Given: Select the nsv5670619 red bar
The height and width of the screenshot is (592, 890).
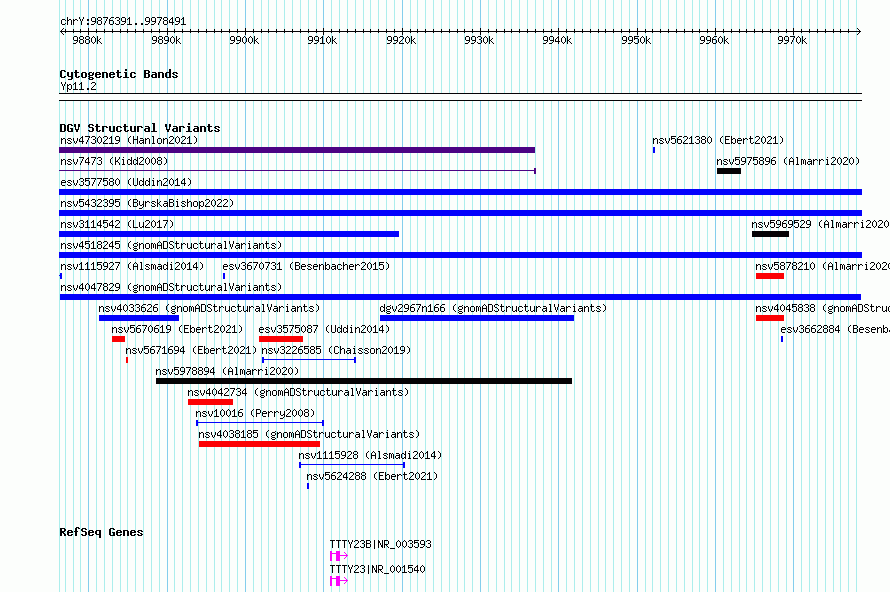Looking at the screenshot, I should pyautogui.click(x=118, y=339).
